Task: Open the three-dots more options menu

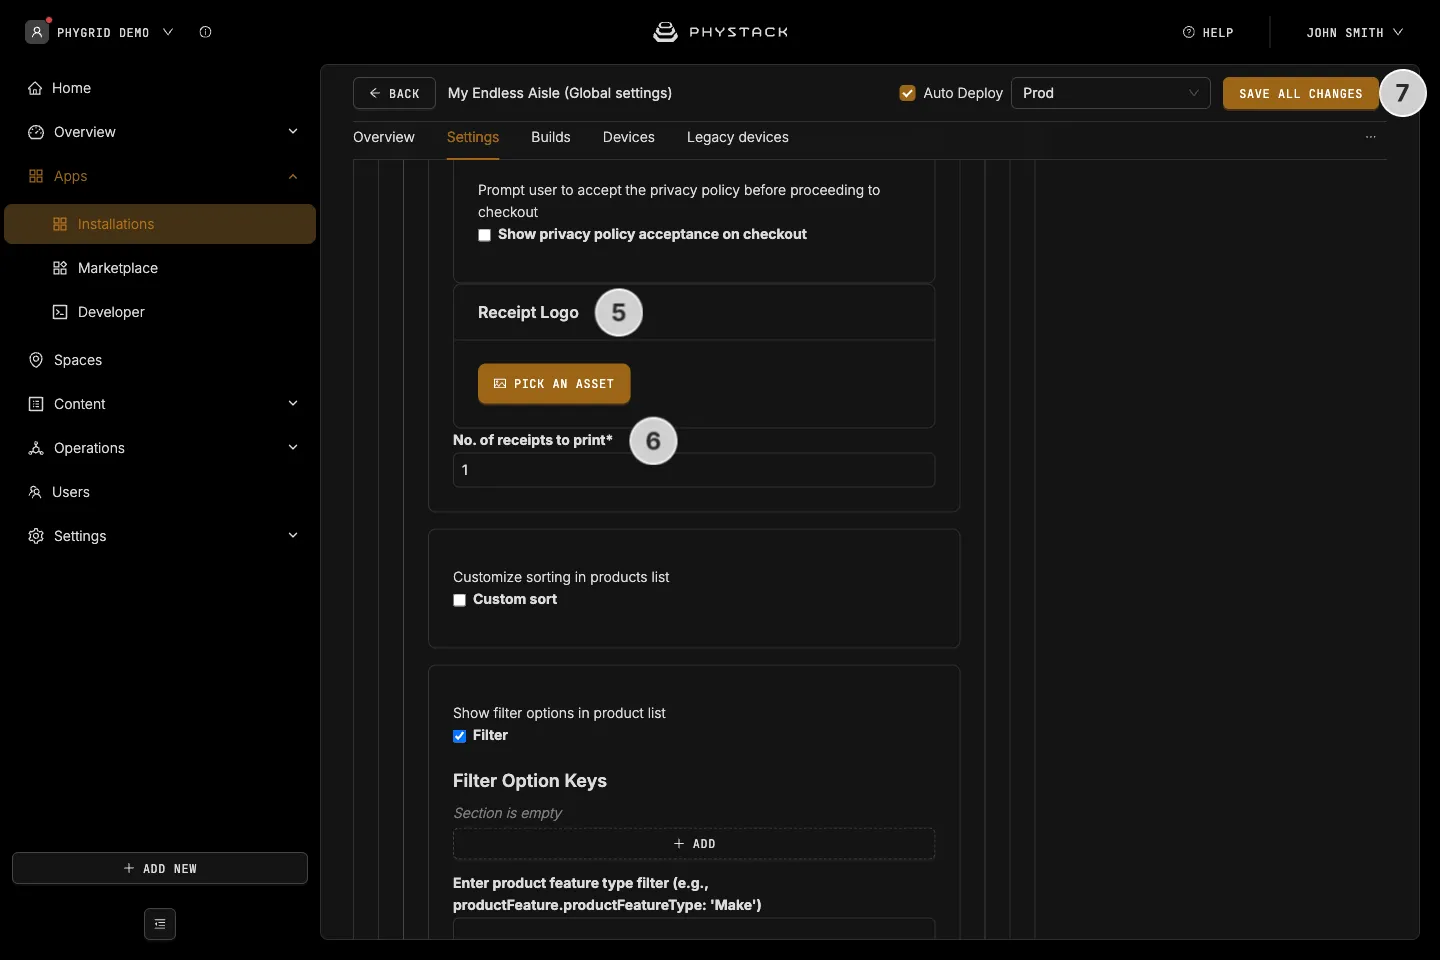Action: [1371, 137]
